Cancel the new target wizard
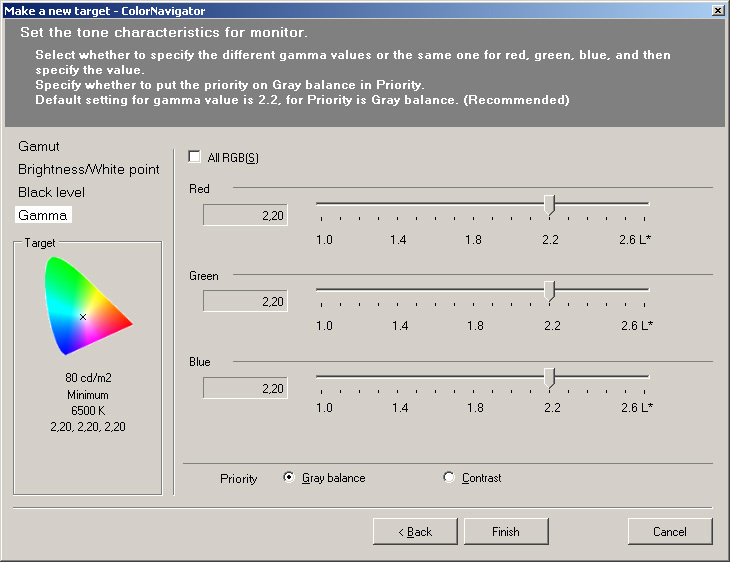The height and width of the screenshot is (562, 730). [670, 531]
